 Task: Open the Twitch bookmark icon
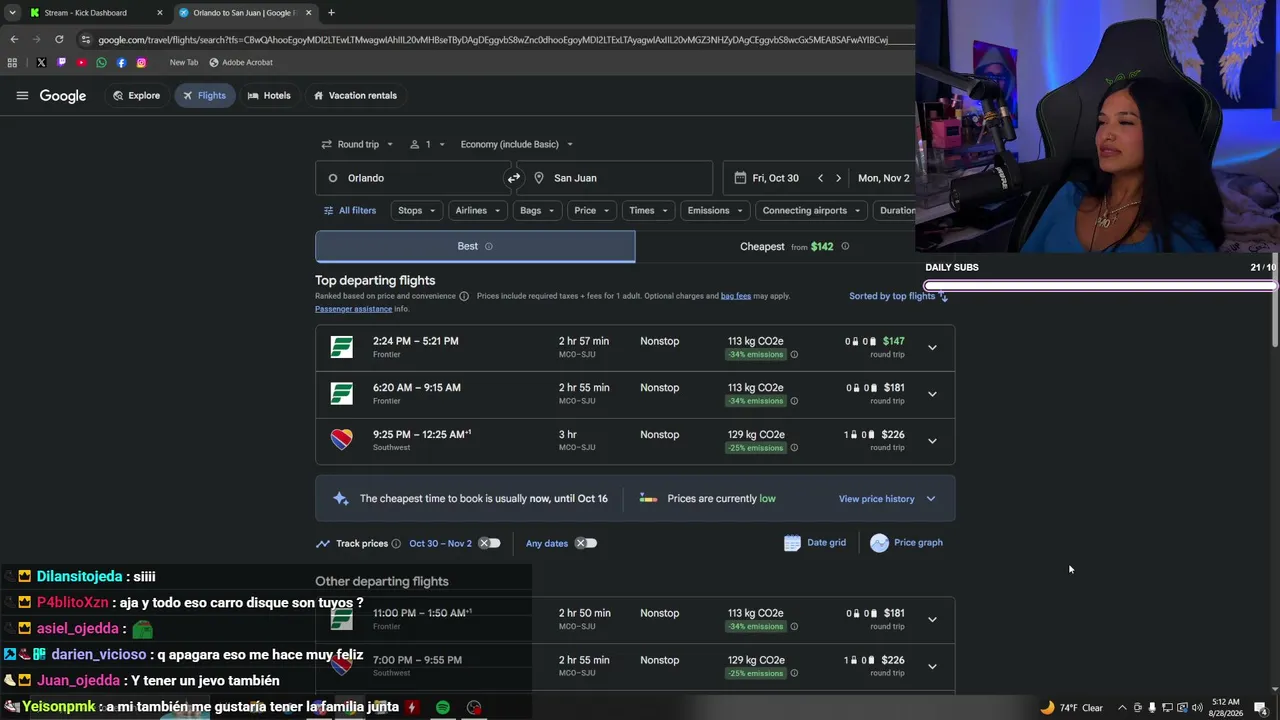(61, 62)
